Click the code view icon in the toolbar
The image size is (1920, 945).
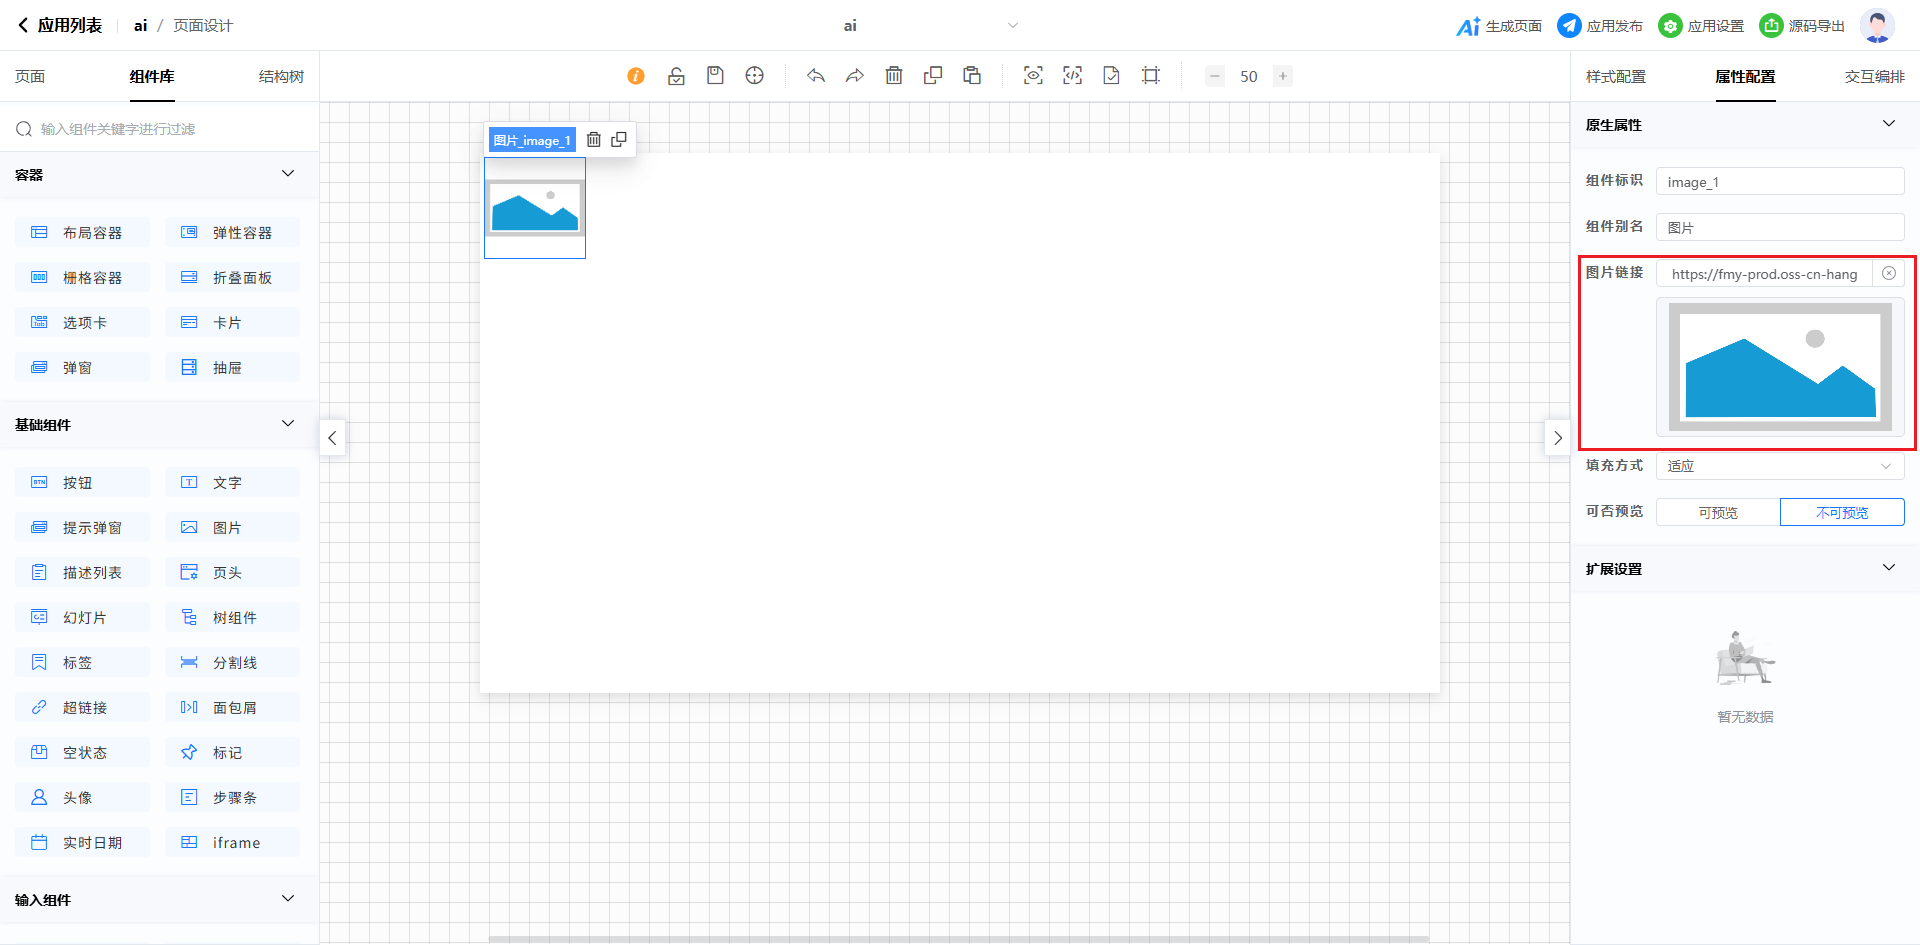[1072, 76]
